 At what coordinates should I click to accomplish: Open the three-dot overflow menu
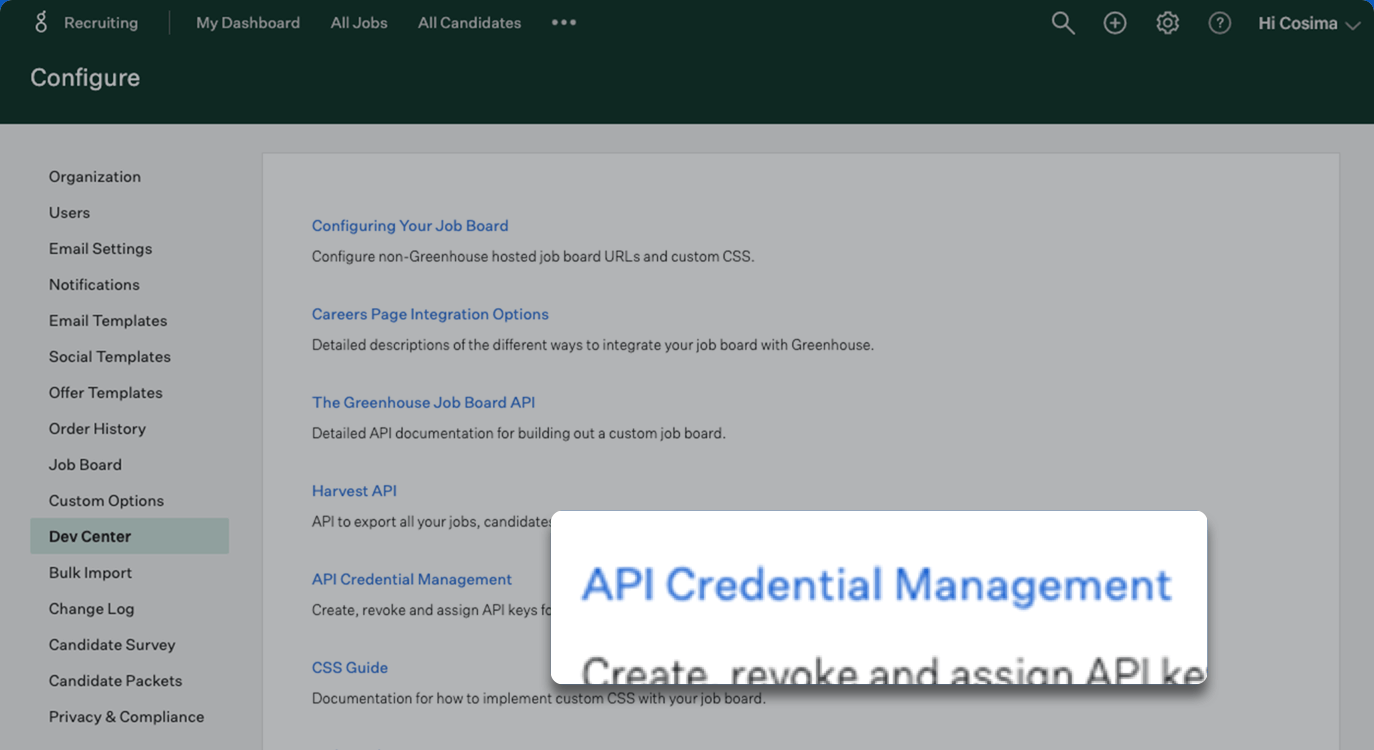click(x=564, y=22)
